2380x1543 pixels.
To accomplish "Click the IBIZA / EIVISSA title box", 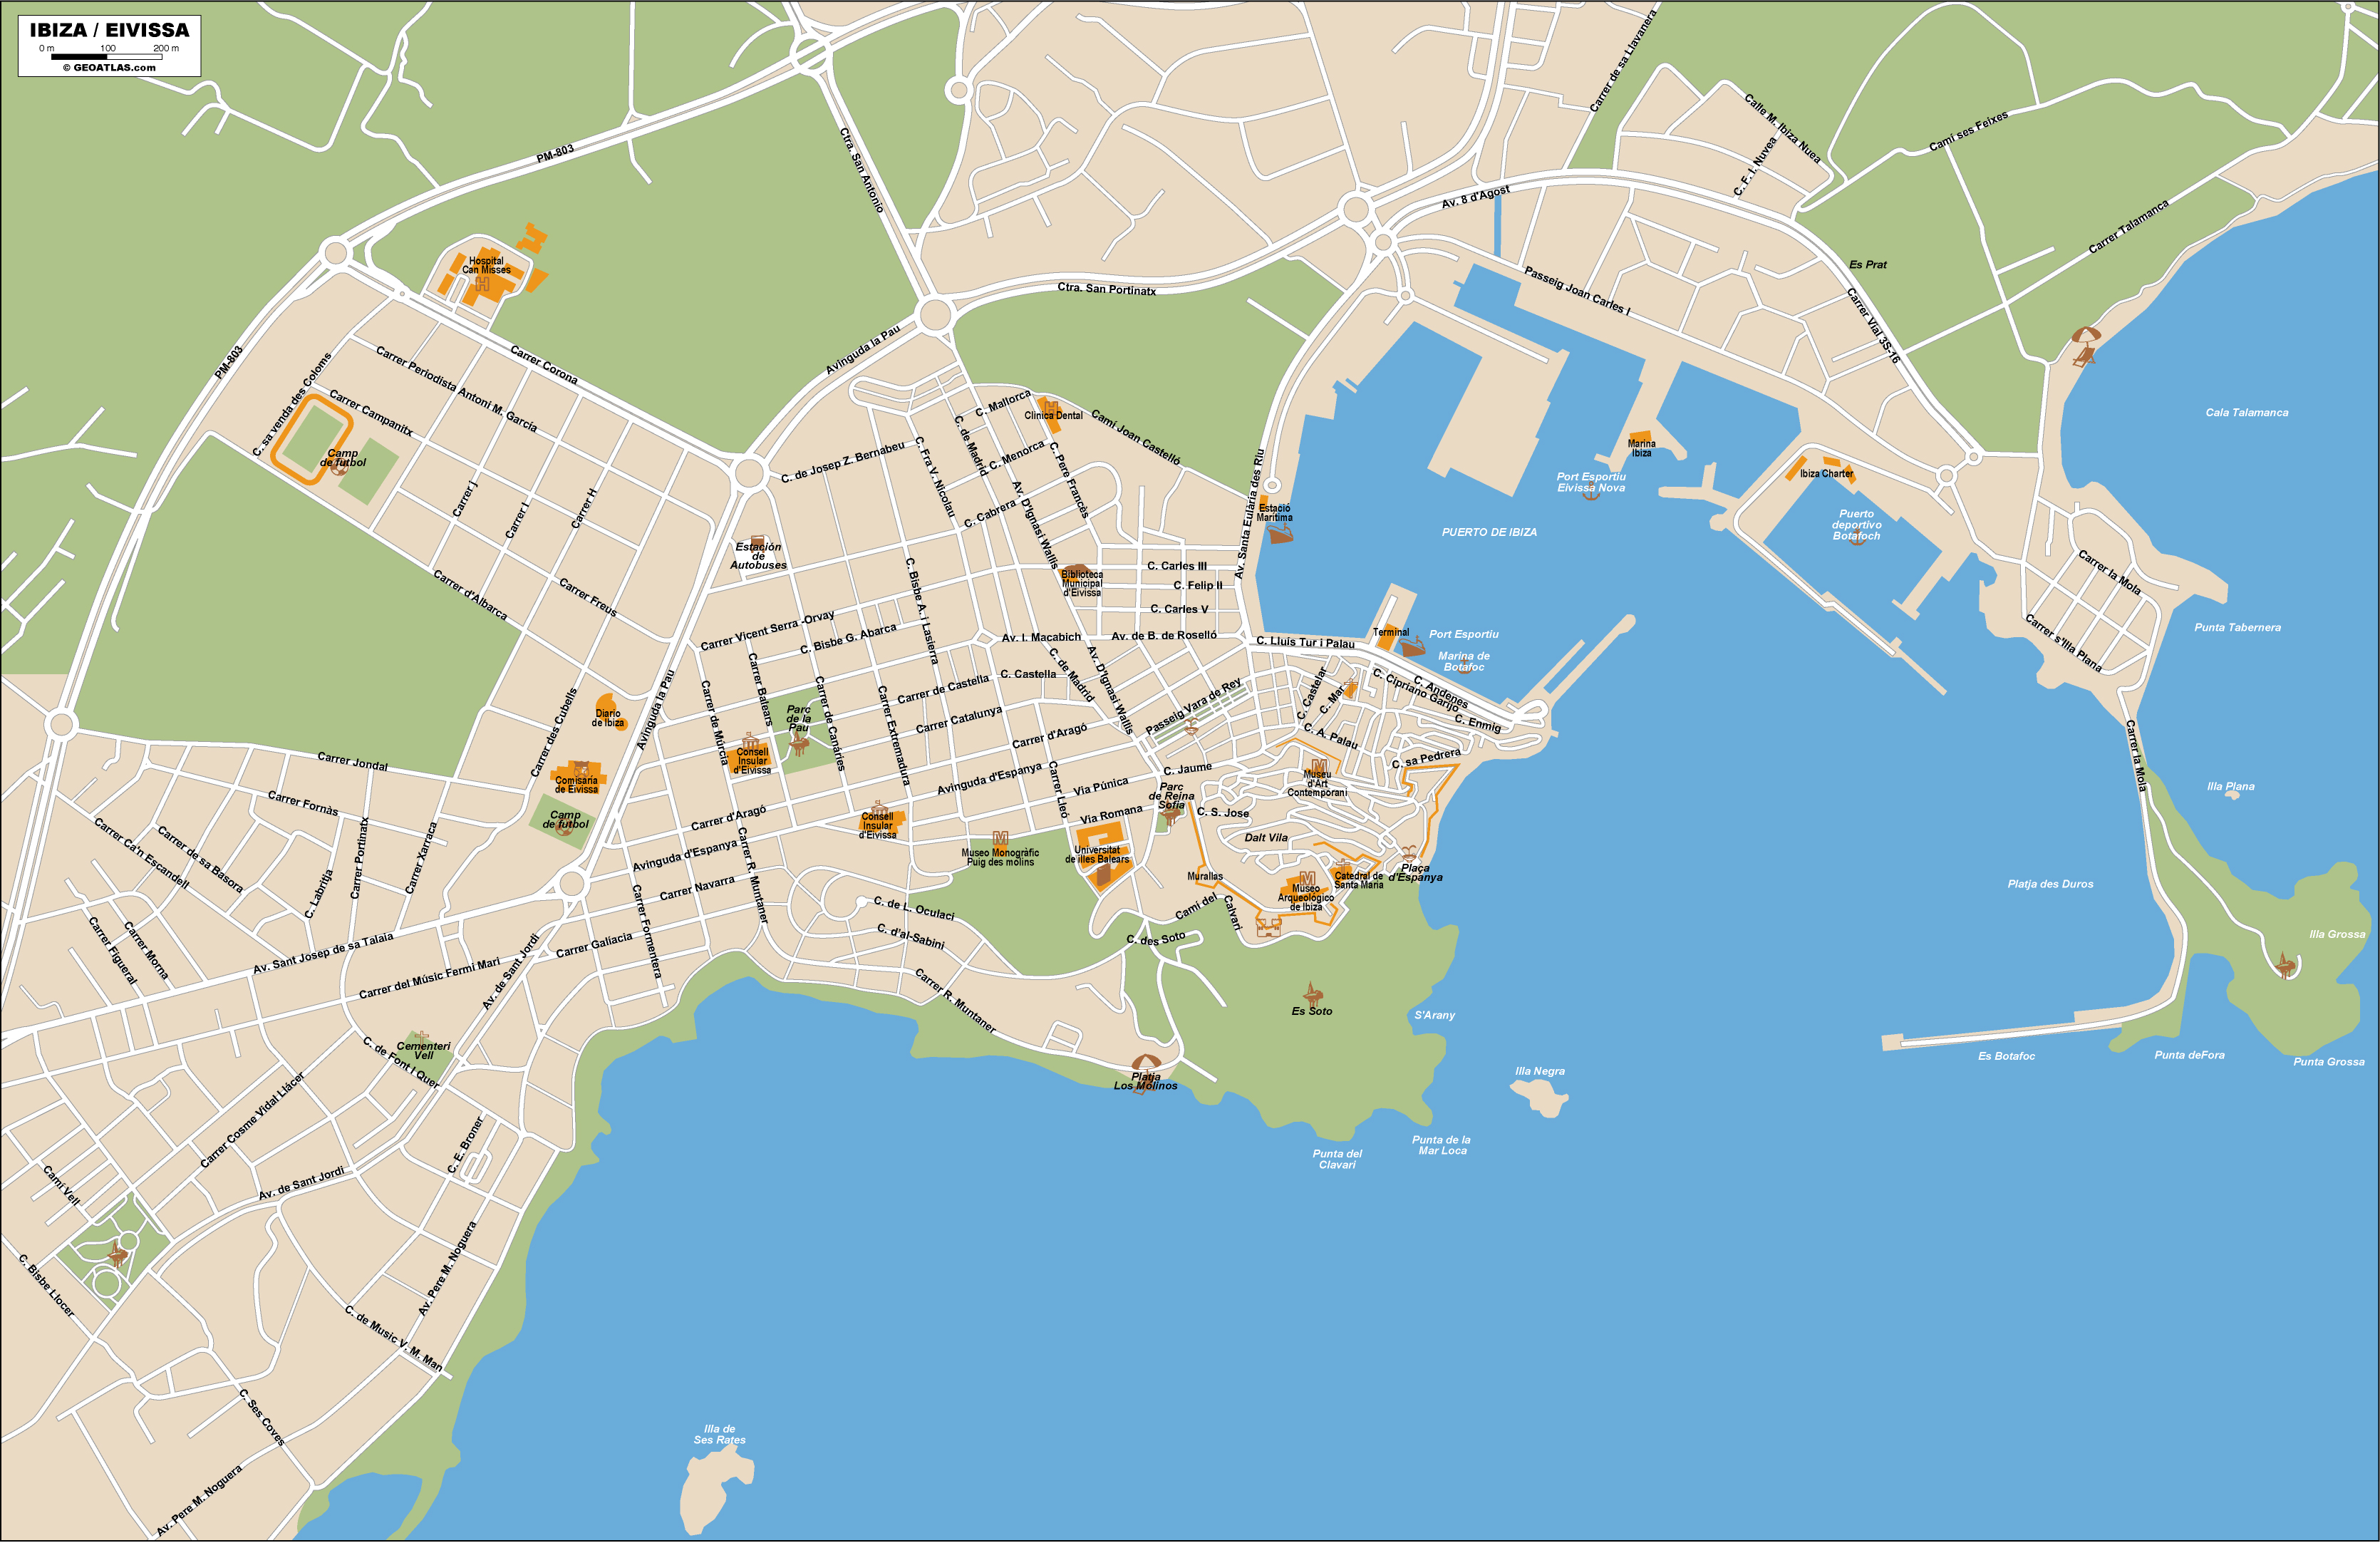I will point(109,30).
